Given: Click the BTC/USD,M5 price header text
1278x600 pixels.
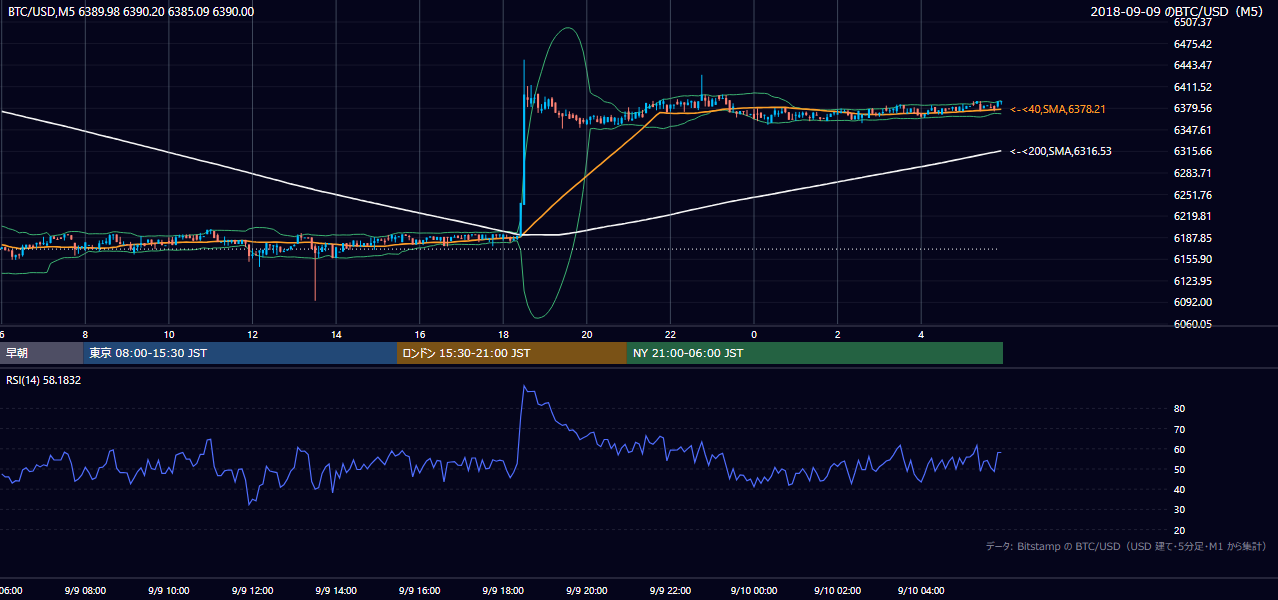Looking at the screenshot, I should 131,12.
